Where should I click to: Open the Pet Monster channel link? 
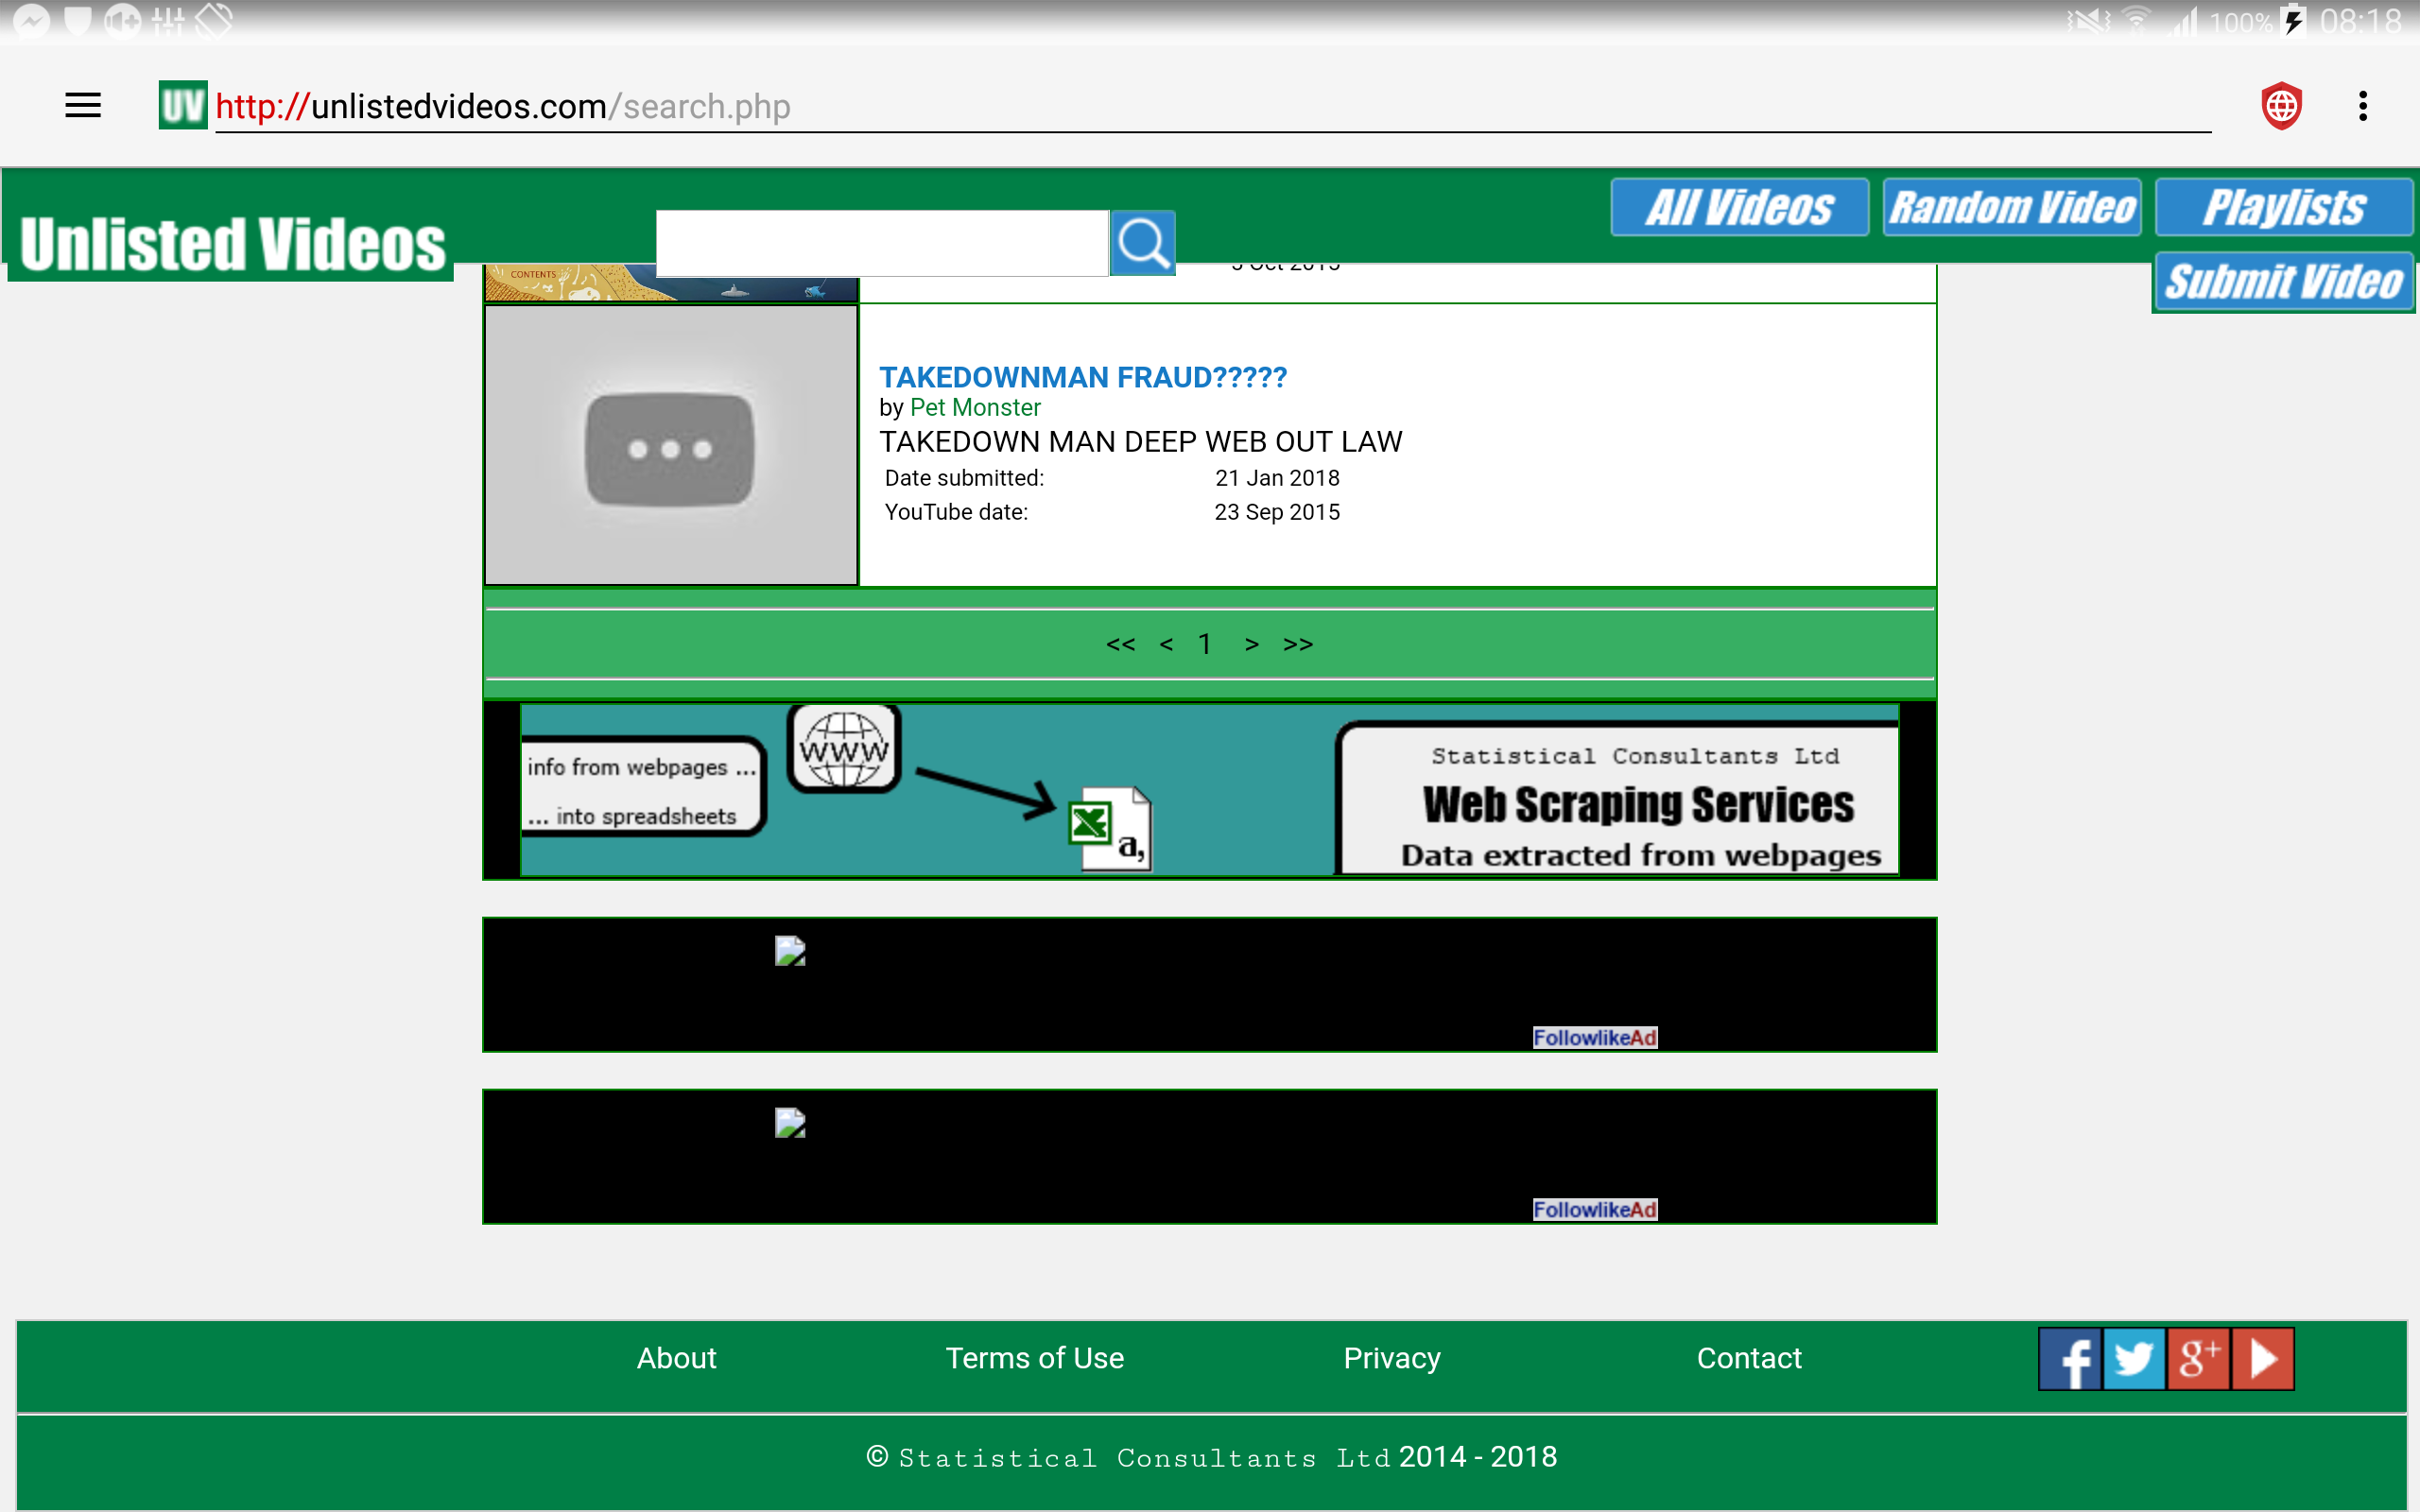click(x=975, y=407)
